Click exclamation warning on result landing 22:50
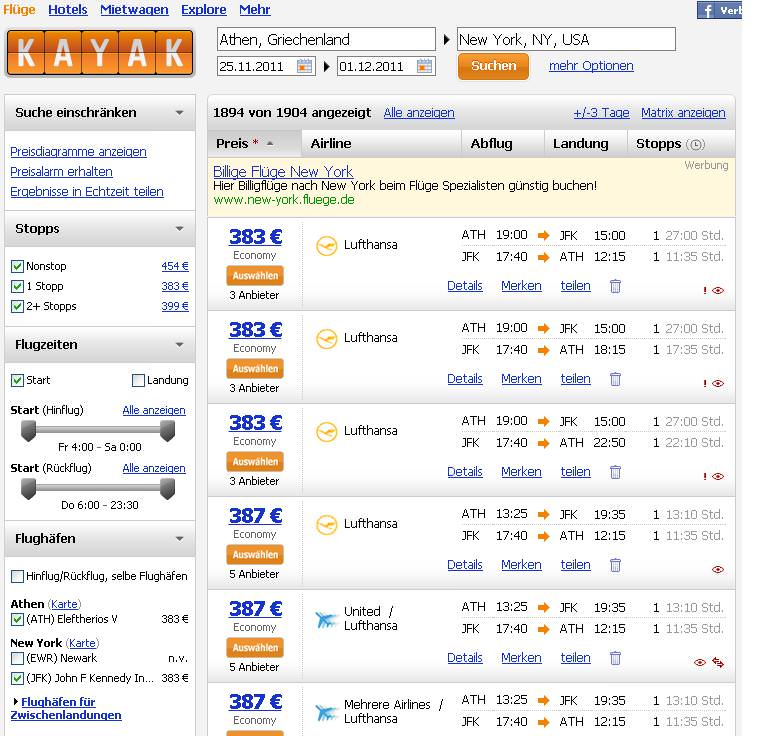The image size is (767, 736). point(705,476)
